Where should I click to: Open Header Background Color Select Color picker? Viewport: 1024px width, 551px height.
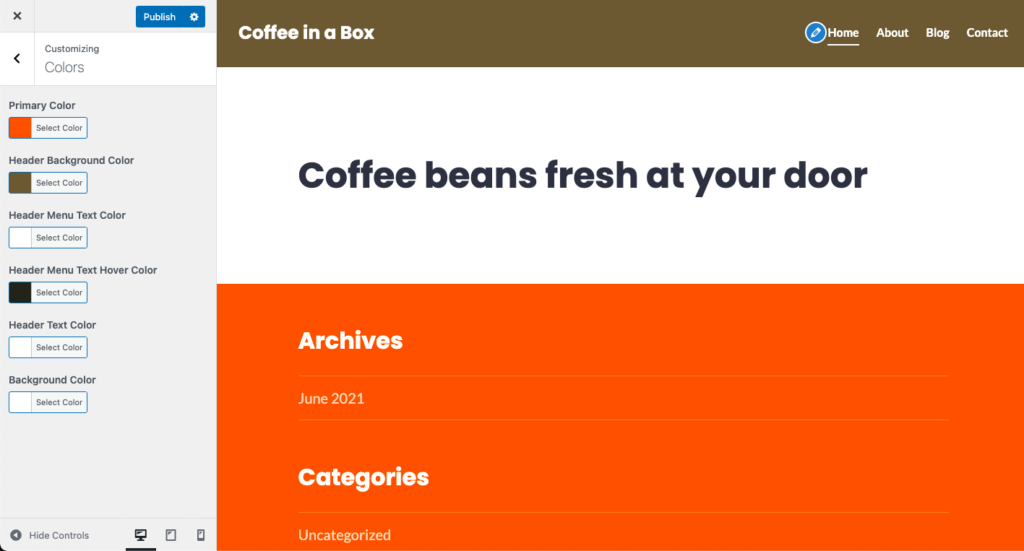59,183
